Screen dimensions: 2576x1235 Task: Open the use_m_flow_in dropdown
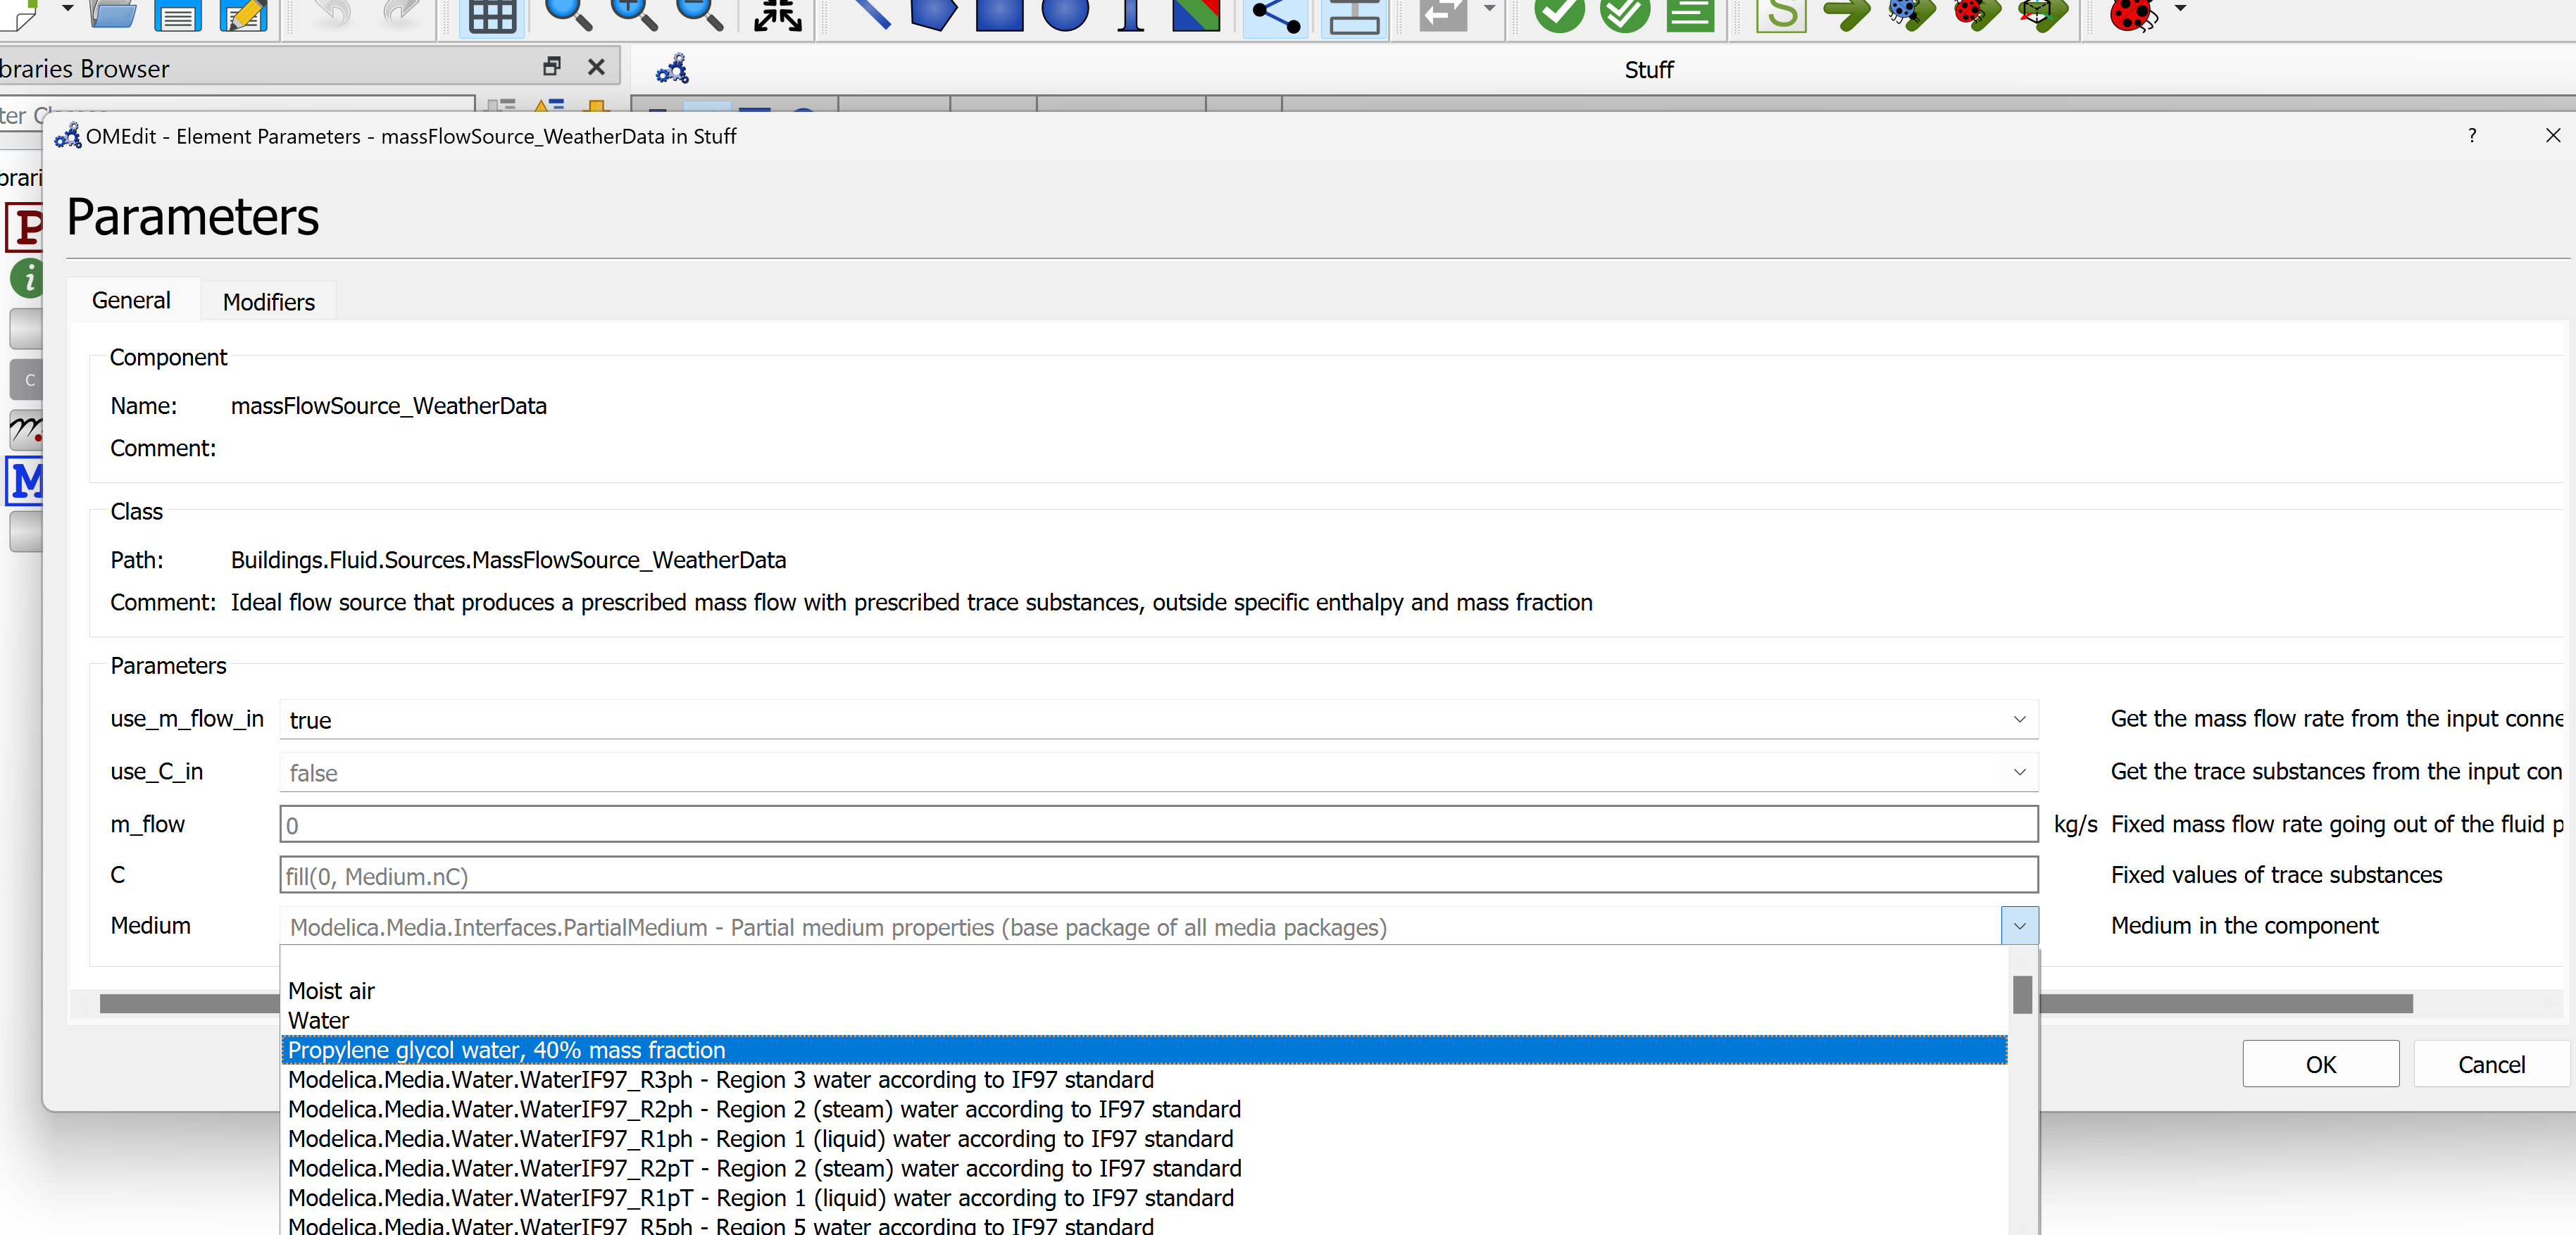2020,719
